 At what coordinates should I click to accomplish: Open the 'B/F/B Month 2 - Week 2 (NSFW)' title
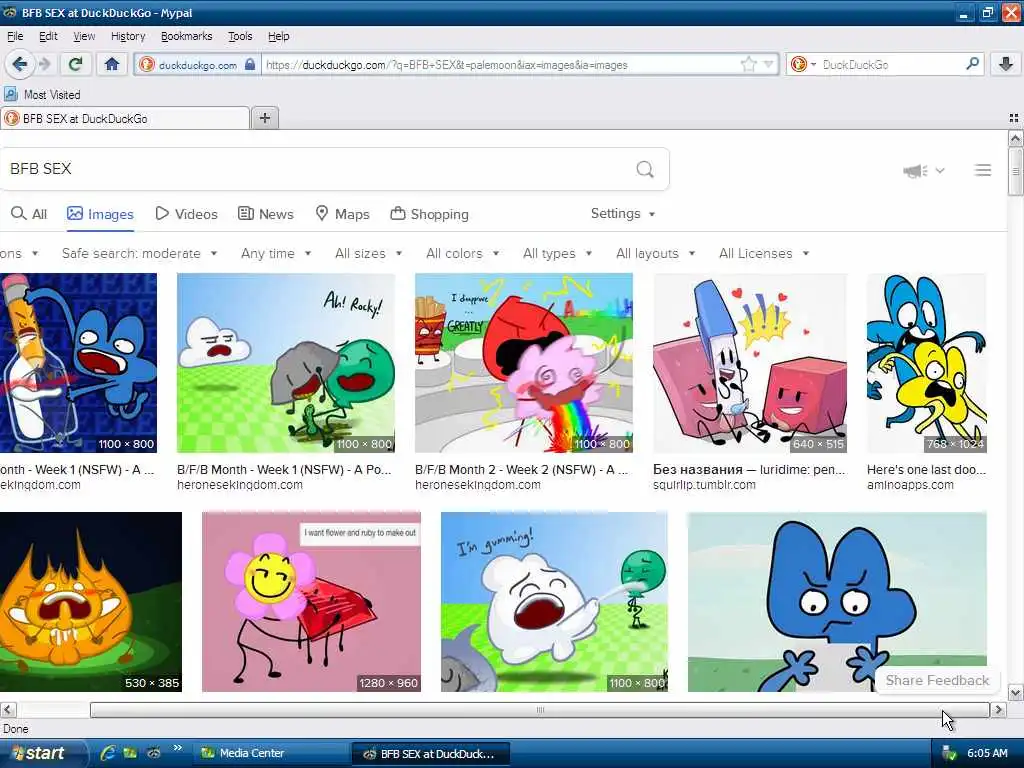click(x=521, y=470)
